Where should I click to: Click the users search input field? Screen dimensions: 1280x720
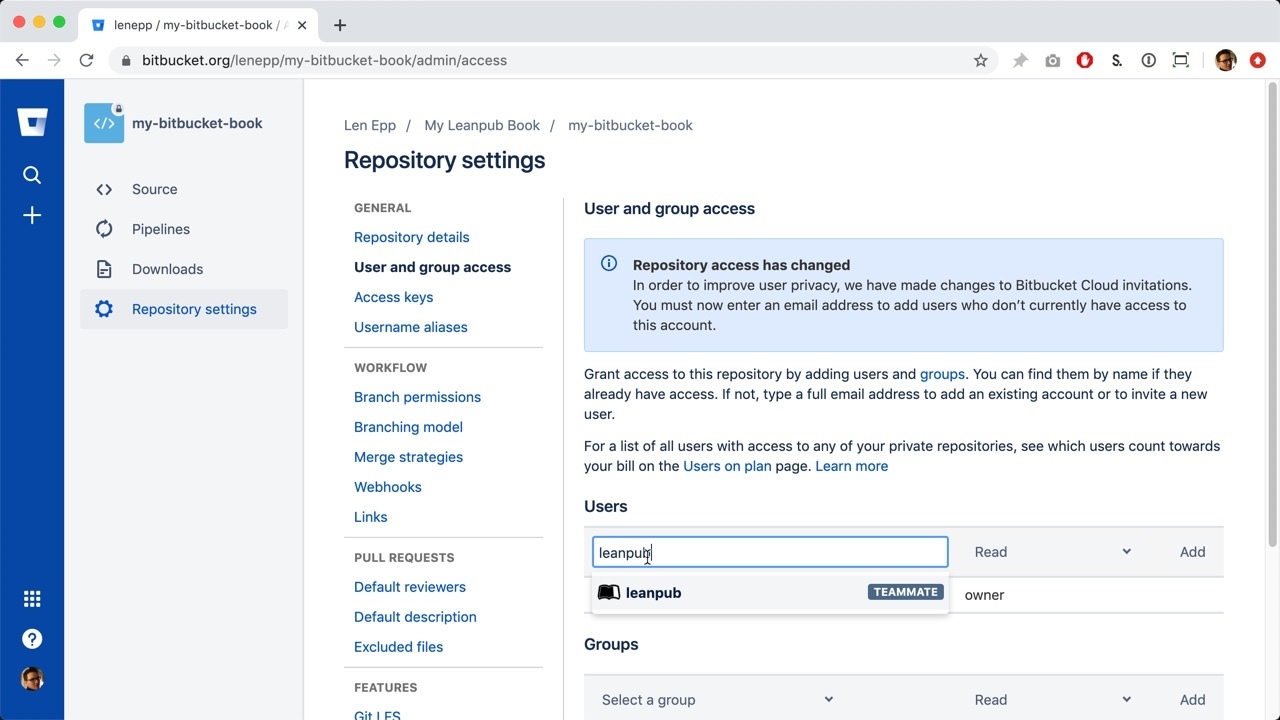768,552
